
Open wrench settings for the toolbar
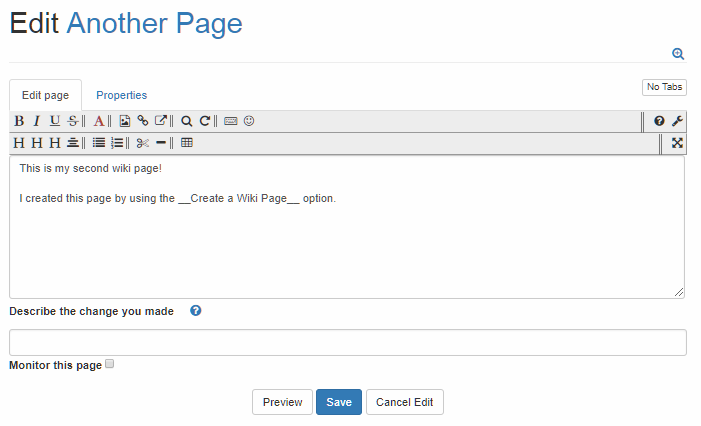click(x=677, y=121)
